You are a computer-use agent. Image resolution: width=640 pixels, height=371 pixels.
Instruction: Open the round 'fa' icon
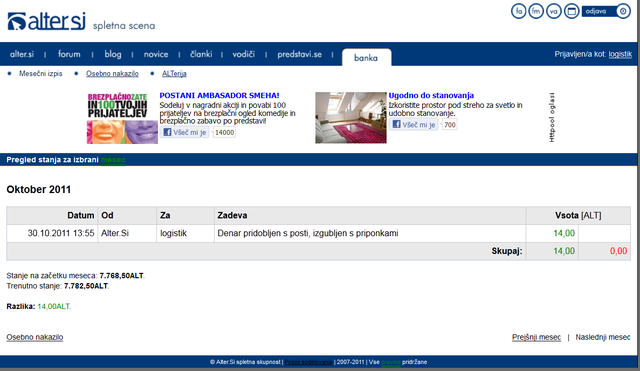coord(519,11)
